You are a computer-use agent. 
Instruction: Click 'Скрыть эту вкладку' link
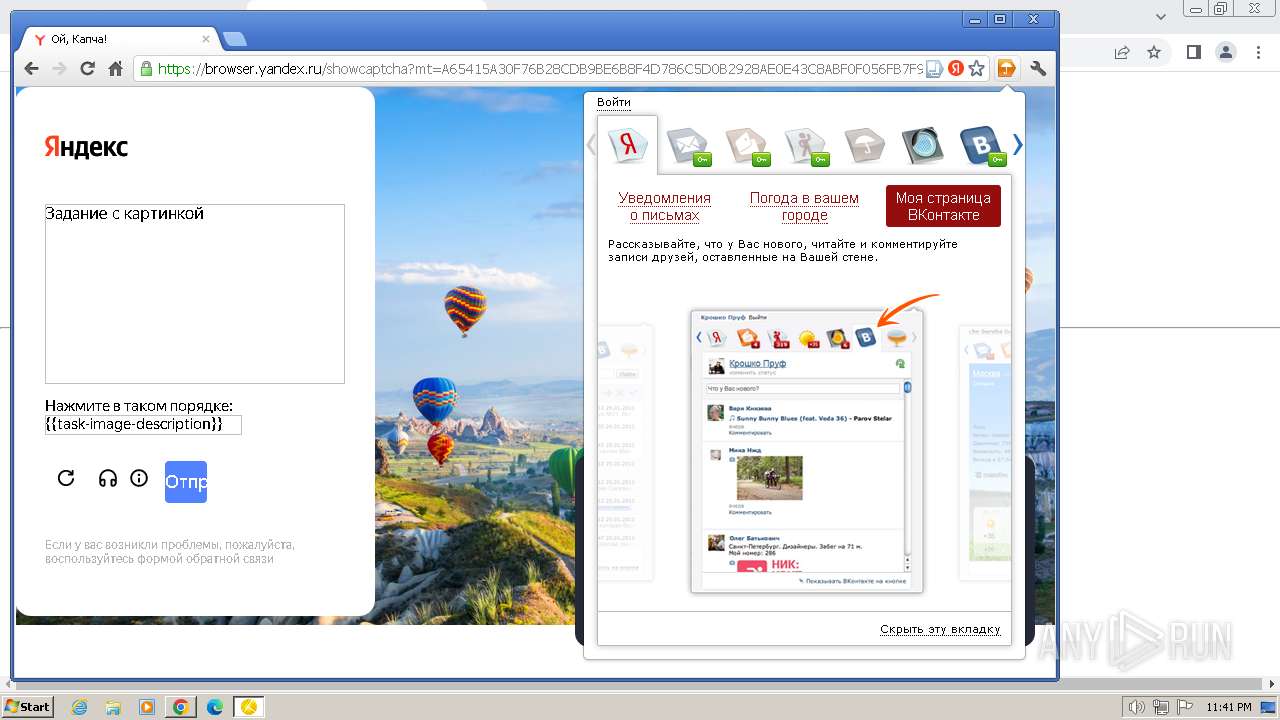pyautogui.click(x=940, y=629)
